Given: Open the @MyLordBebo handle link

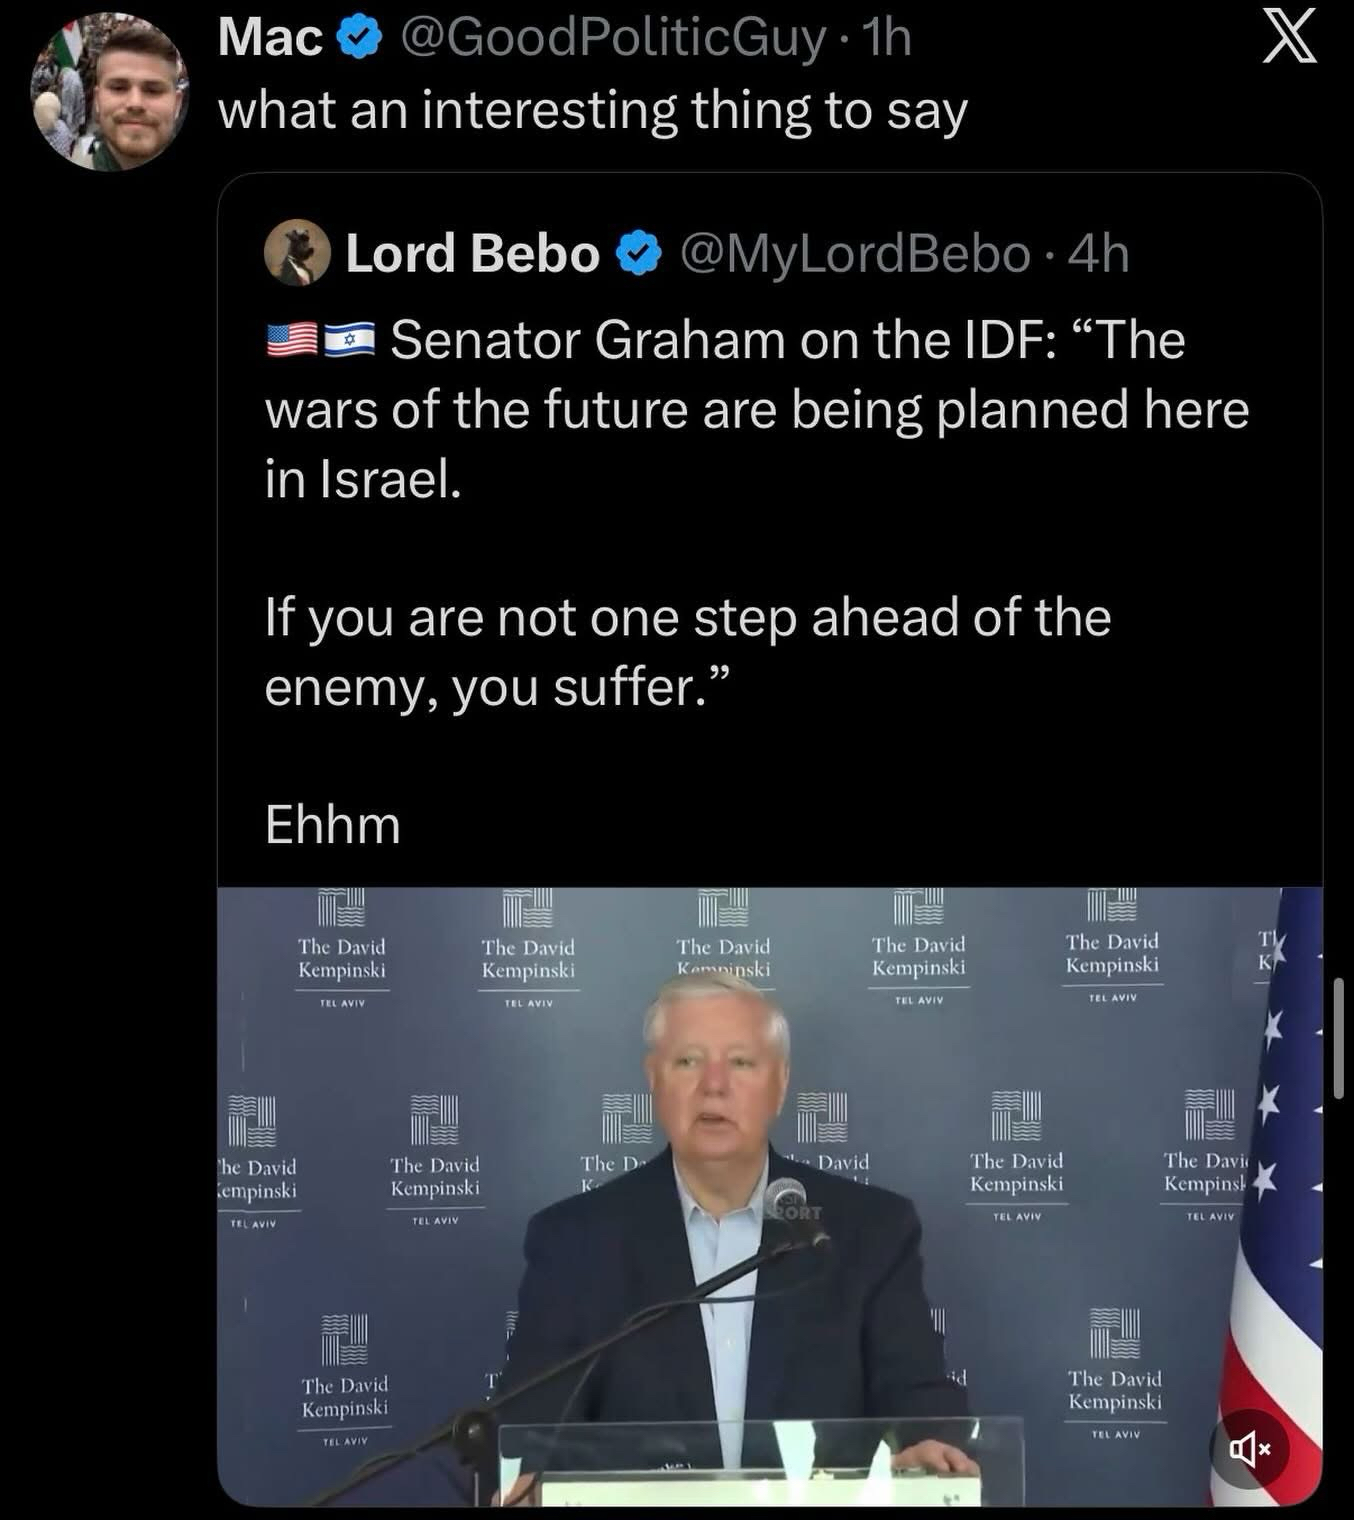Looking at the screenshot, I should click(x=855, y=254).
